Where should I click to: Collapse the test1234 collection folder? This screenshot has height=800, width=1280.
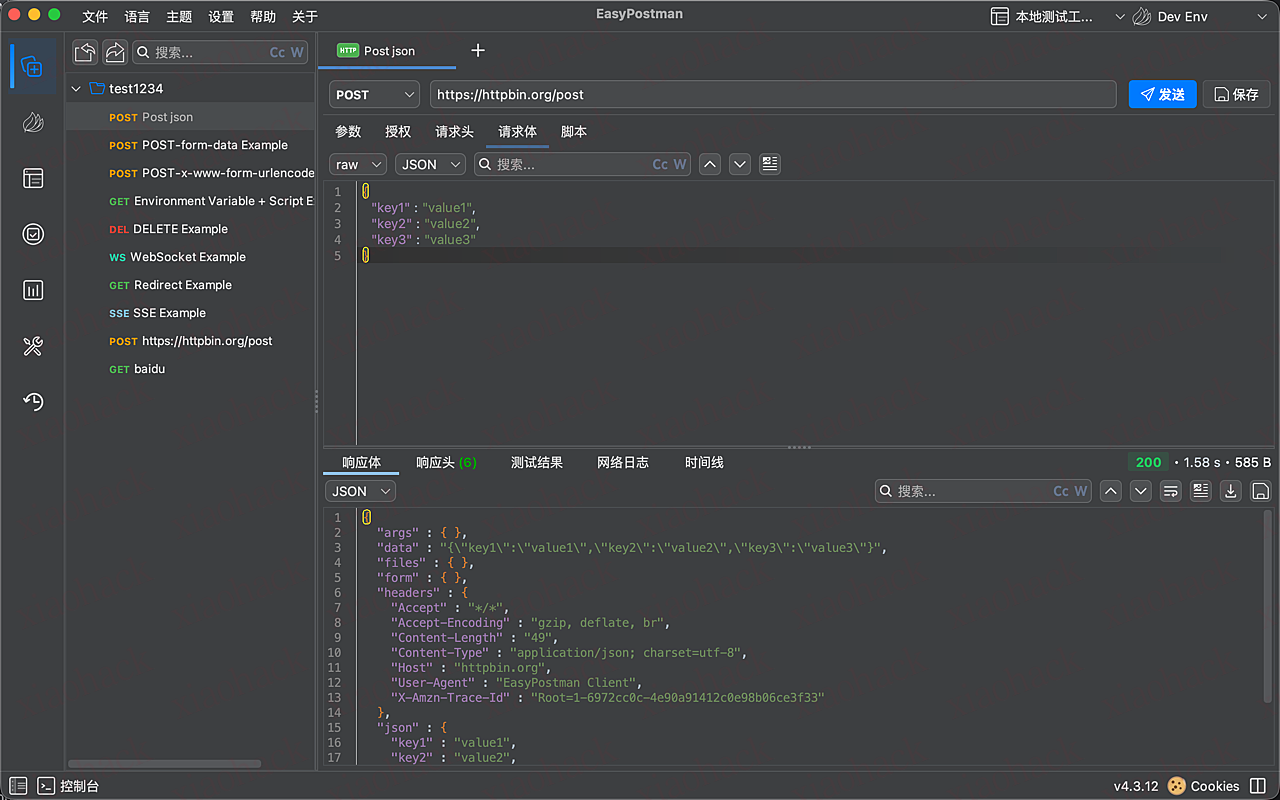click(75, 88)
